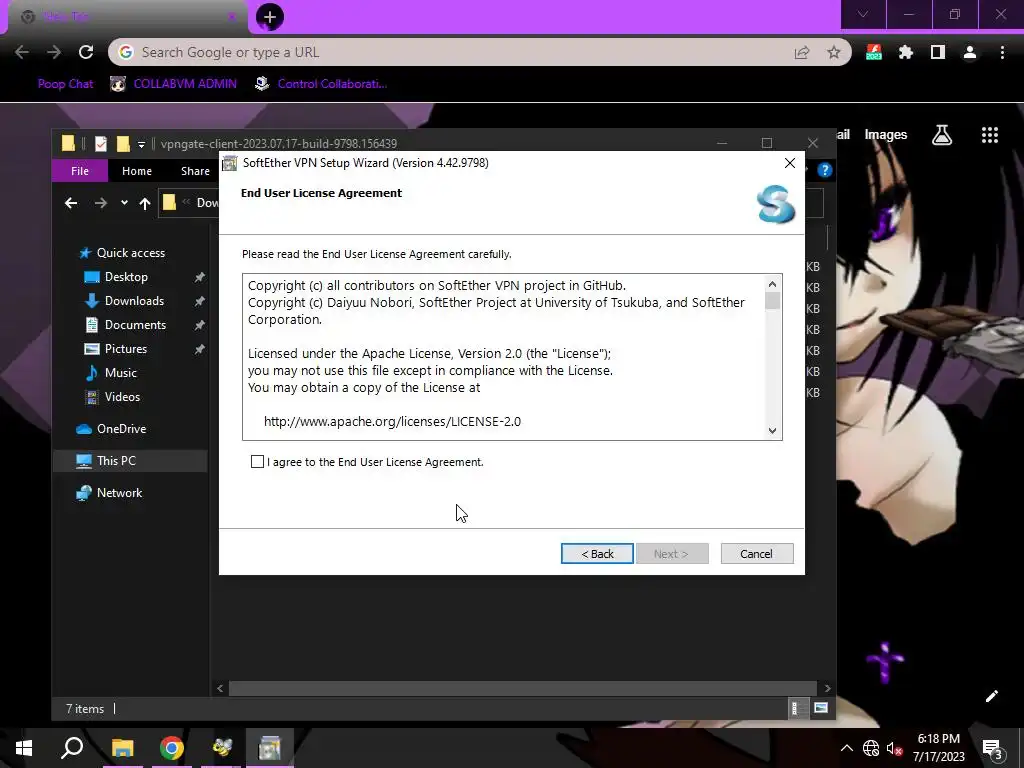Bookmark this tab with the star icon

click(x=834, y=52)
